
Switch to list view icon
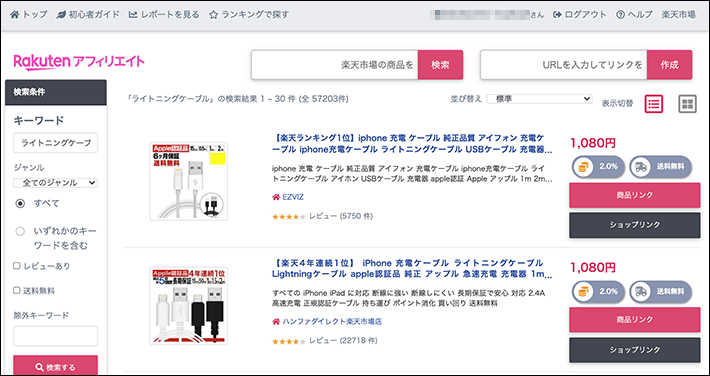tap(653, 104)
